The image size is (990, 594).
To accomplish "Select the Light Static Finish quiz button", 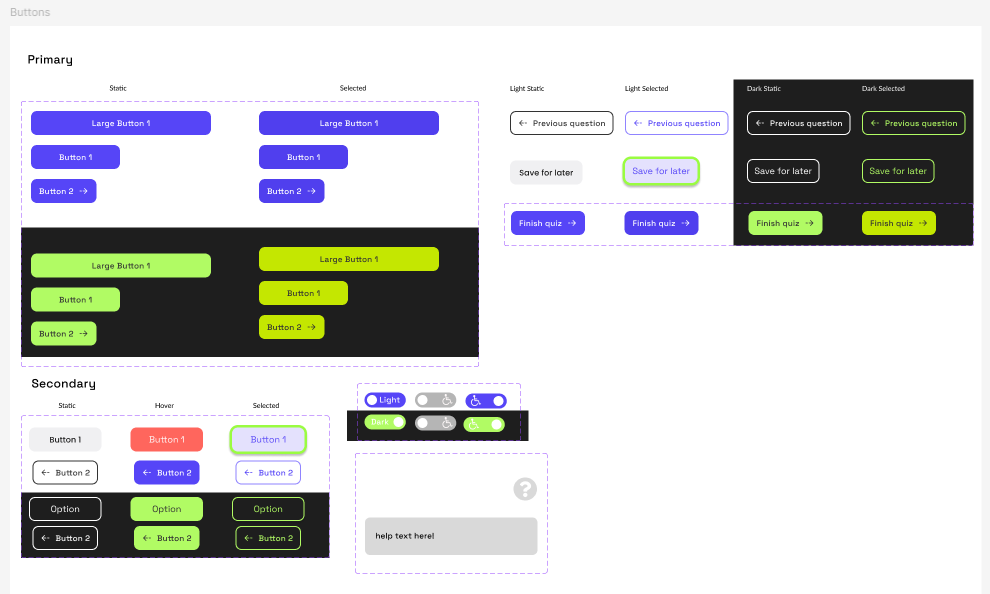I will (x=547, y=223).
